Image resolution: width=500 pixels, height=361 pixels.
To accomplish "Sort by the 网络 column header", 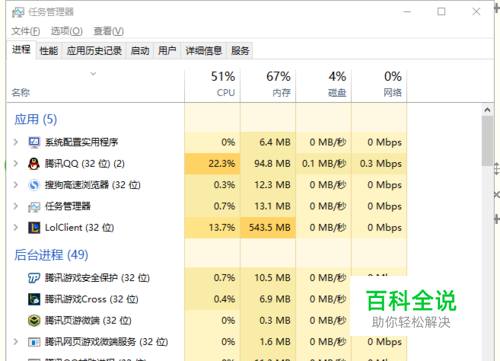I will [379, 85].
